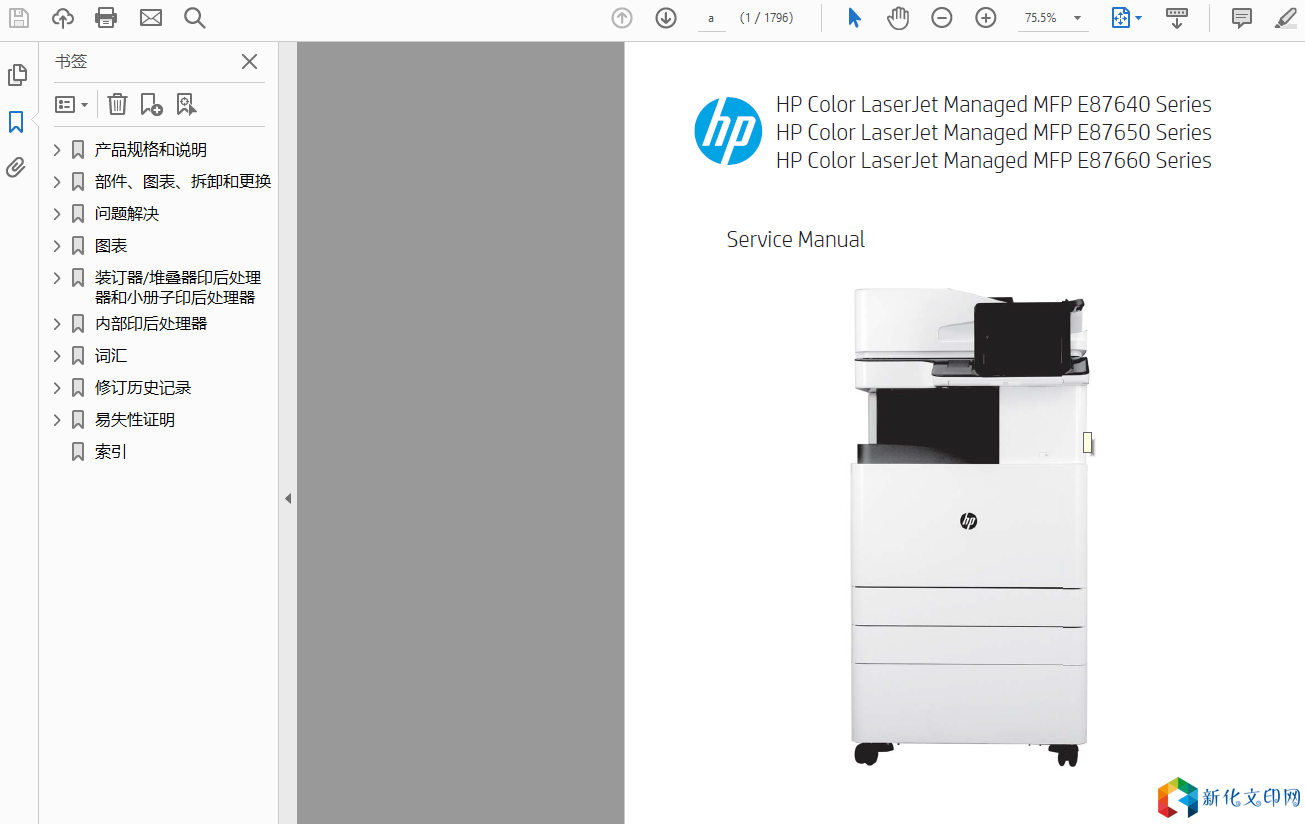This screenshot has height=824, width=1305.
Task: Toggle the bookmarks panel sidebar icon
Action: pos(16,122)
